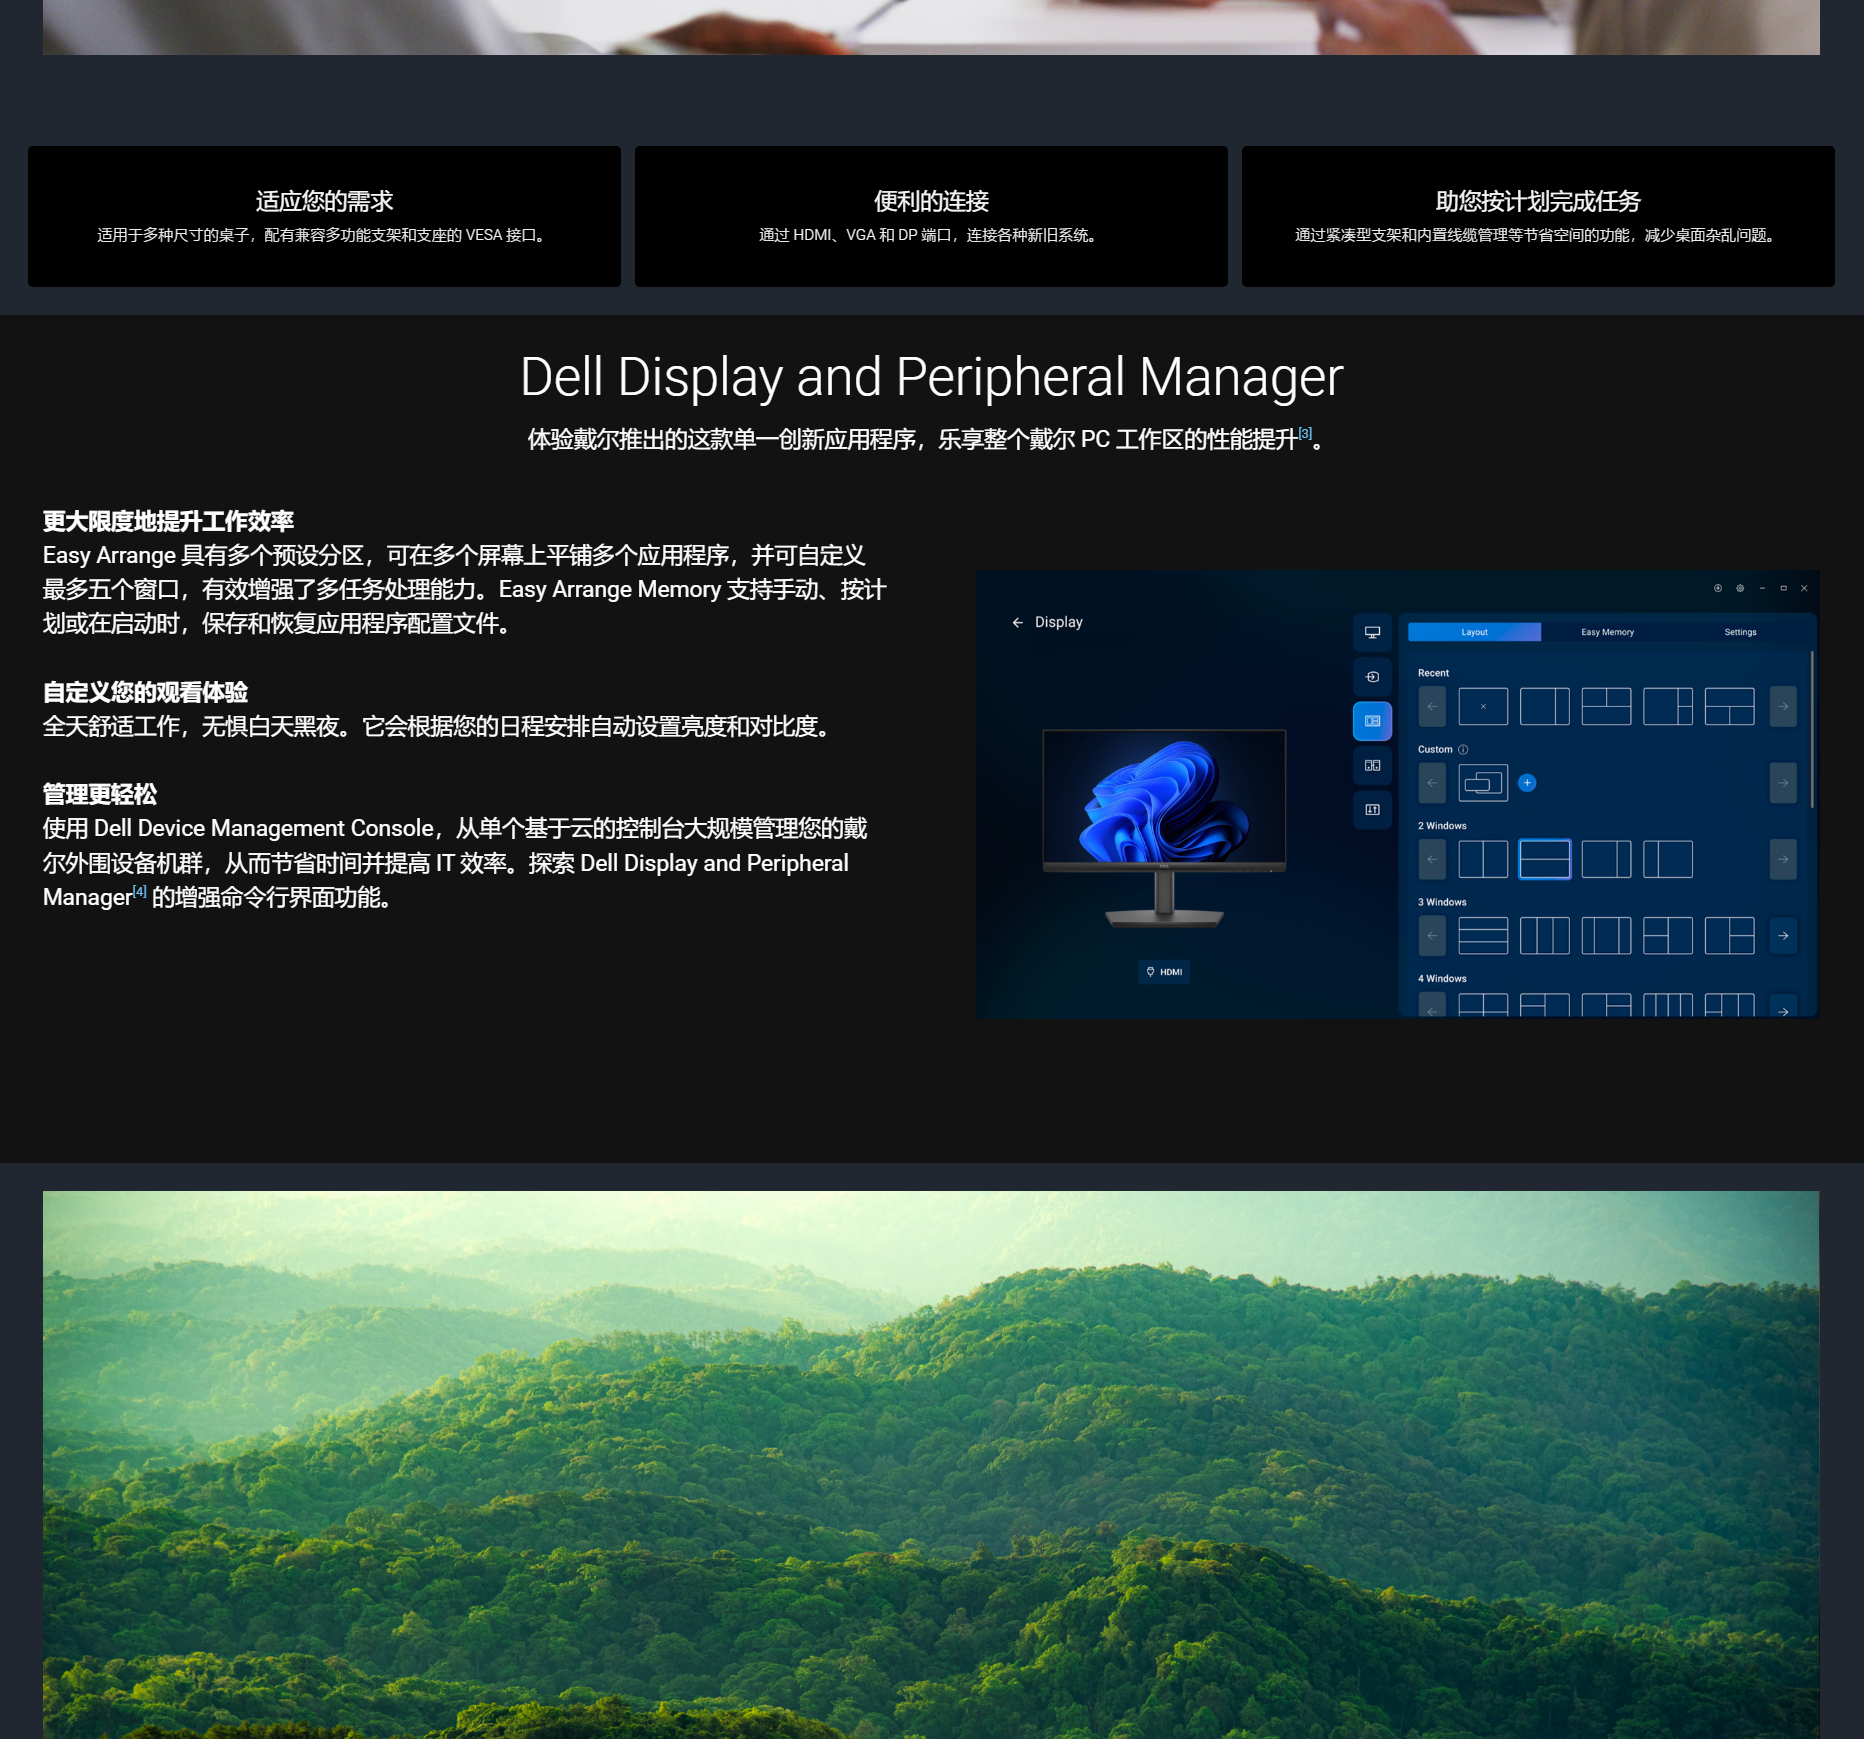This screenshot has width=1864, height=1739.
Task: Select 2 Windows layout with narrow left pane
Action: coord(1668,860)
